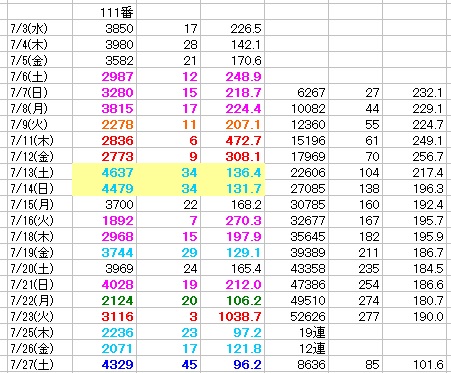451x373 pixels.
Task: Select the cell reading 12連
Action: (x=297, y=349)
